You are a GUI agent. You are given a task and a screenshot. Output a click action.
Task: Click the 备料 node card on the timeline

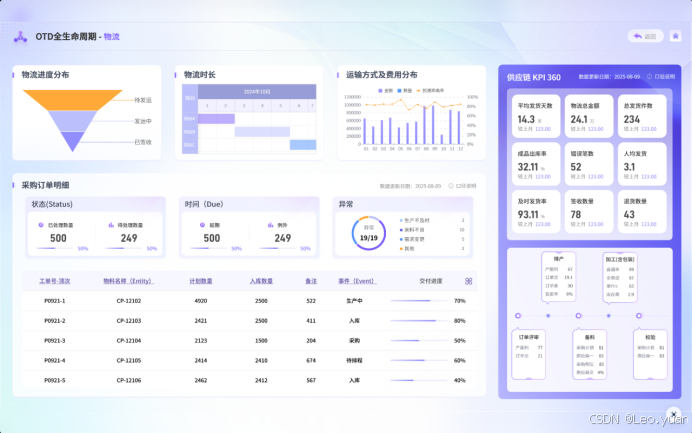(x=589, y=354)
